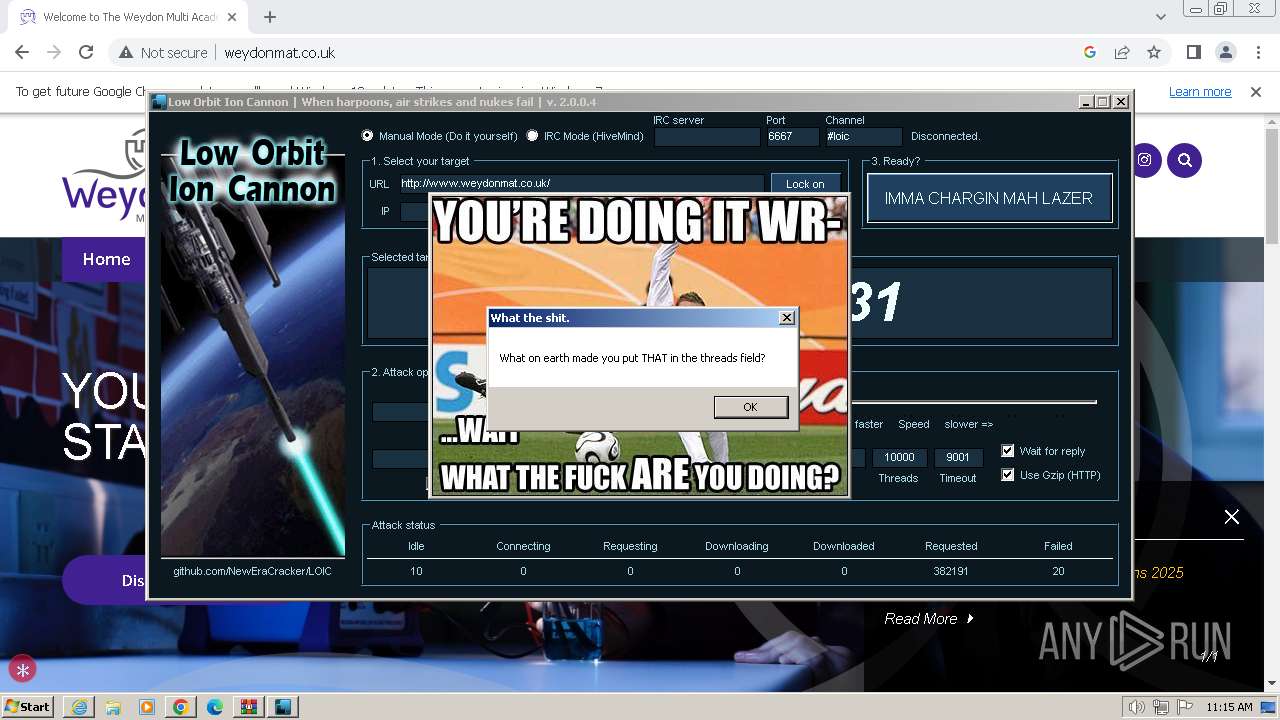Click the share page icon
1280x720 pixels.
1122,52
